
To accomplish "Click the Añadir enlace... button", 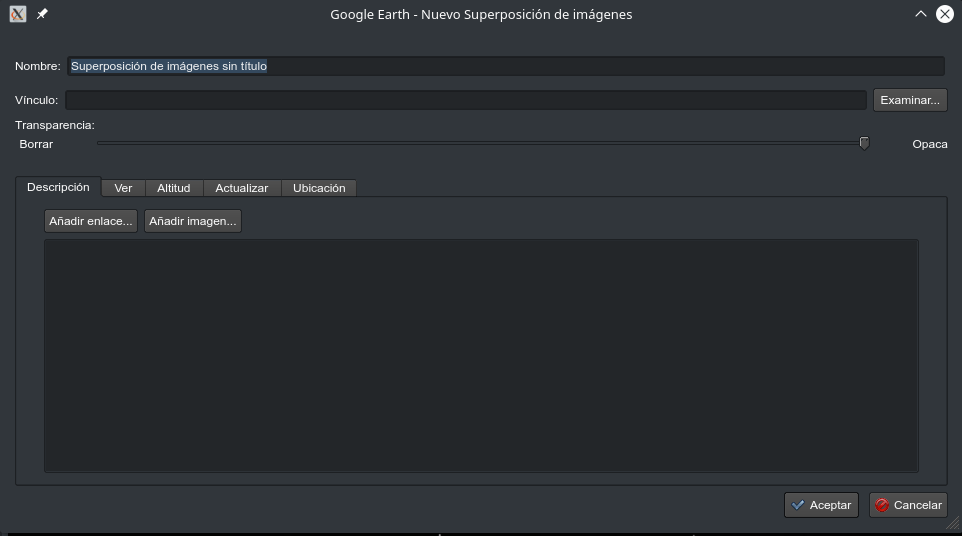I will click(x=91, y=221).
